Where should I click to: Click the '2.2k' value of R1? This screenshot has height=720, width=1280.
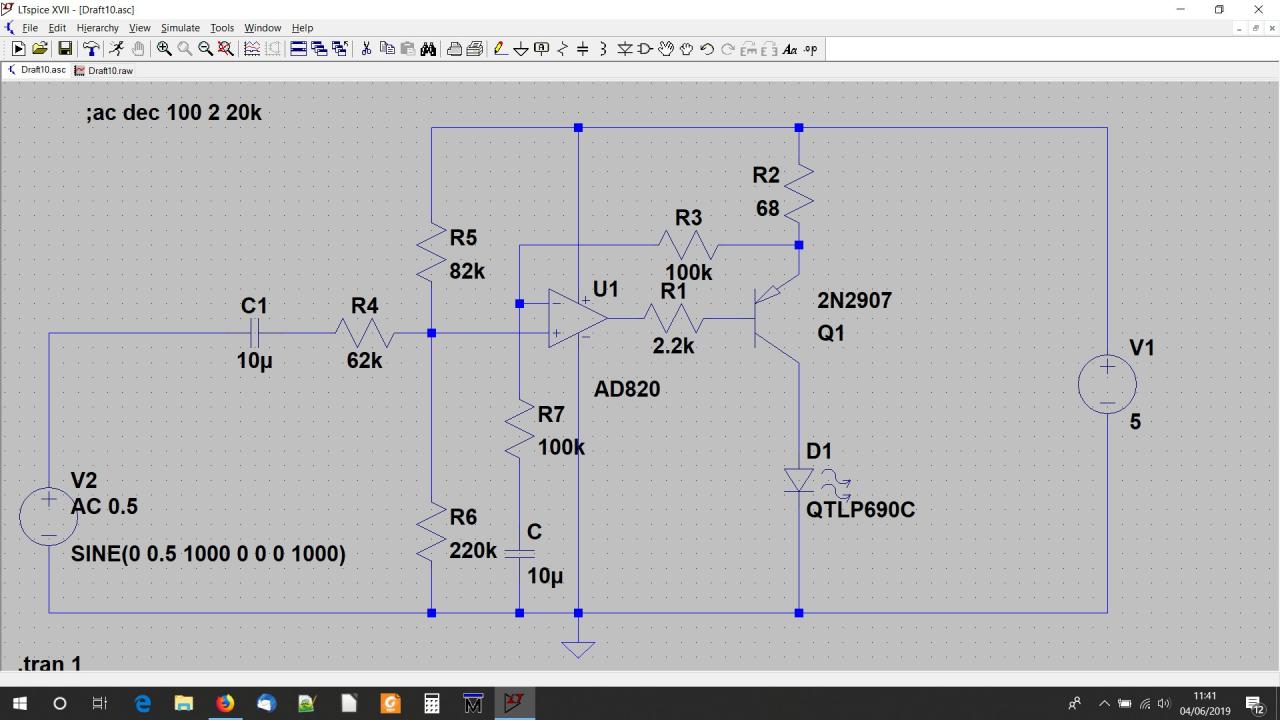[x=673, y=345]
